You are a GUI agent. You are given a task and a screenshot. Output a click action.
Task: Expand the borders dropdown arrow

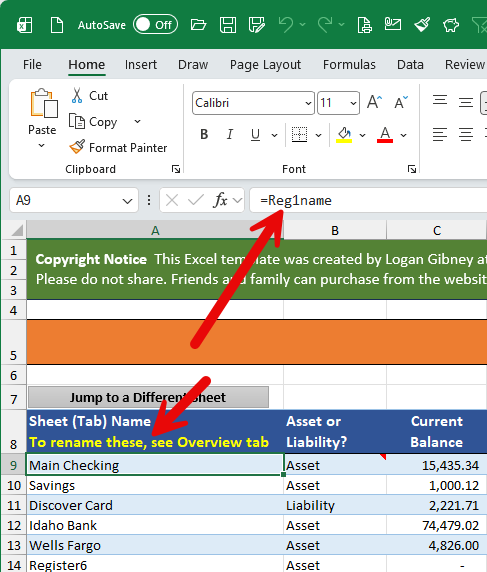pyautogui.click(x=318, y=135)
